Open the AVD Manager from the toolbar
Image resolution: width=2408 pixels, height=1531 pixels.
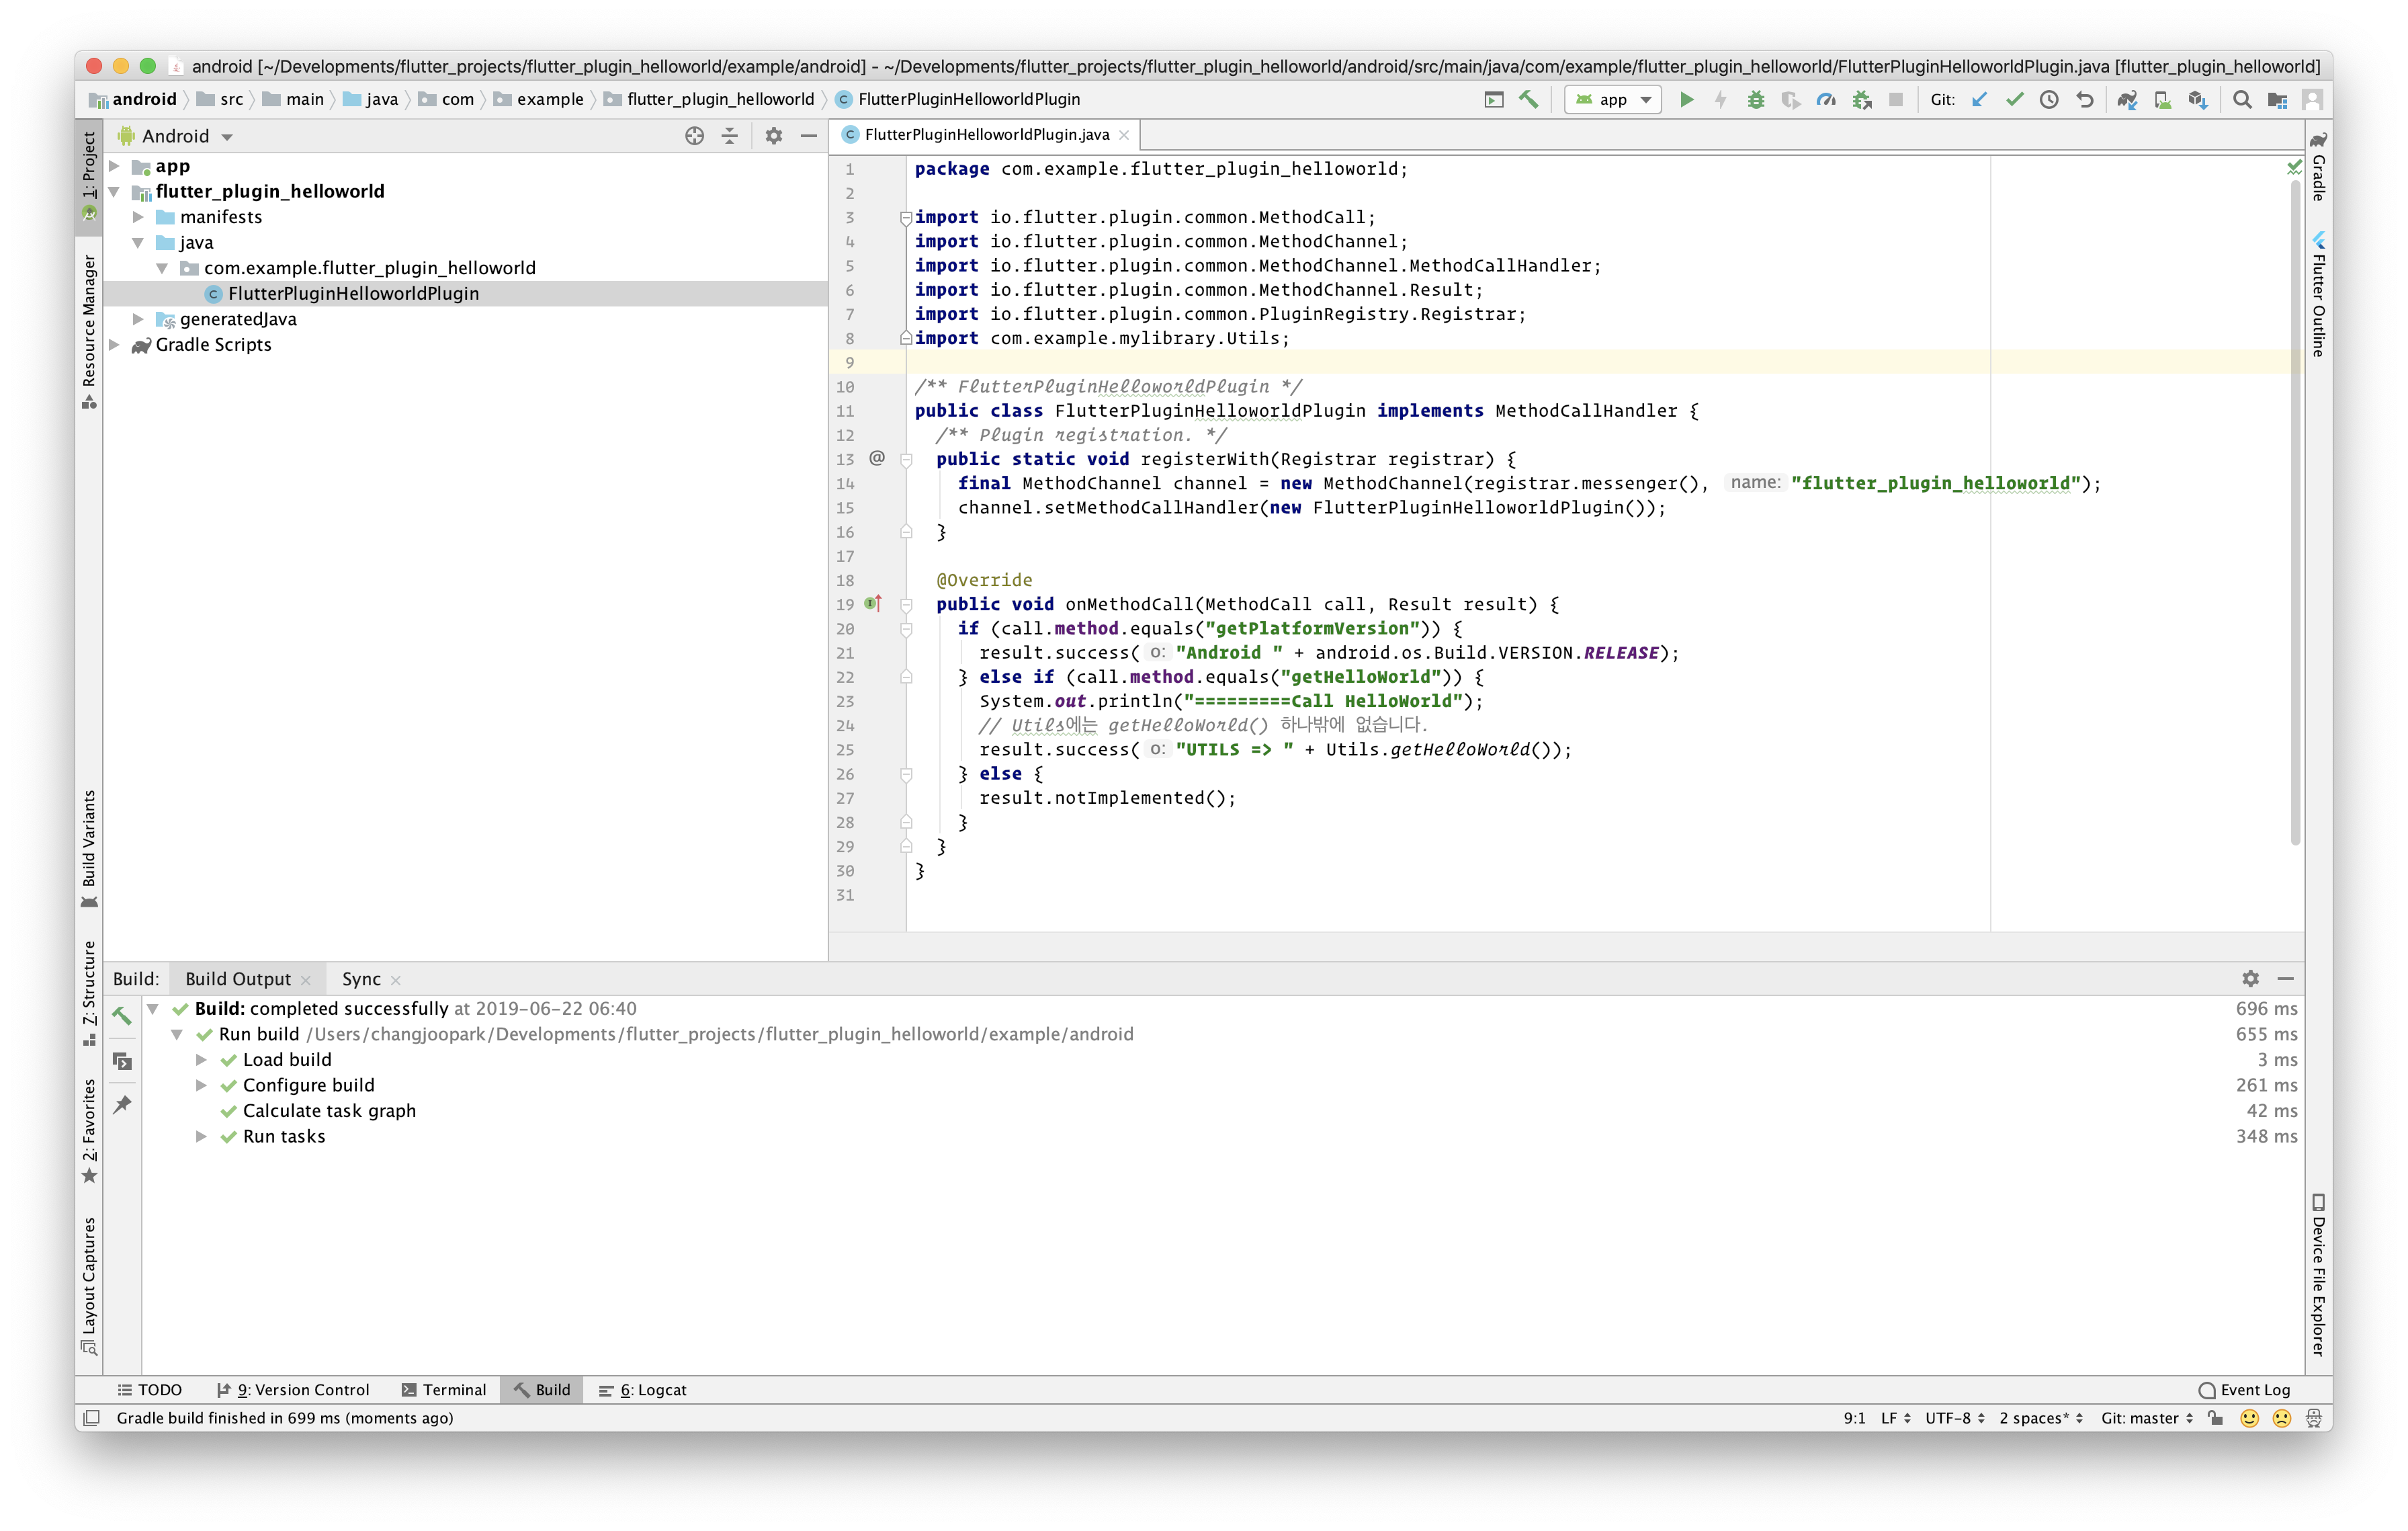click(2163, 99)
